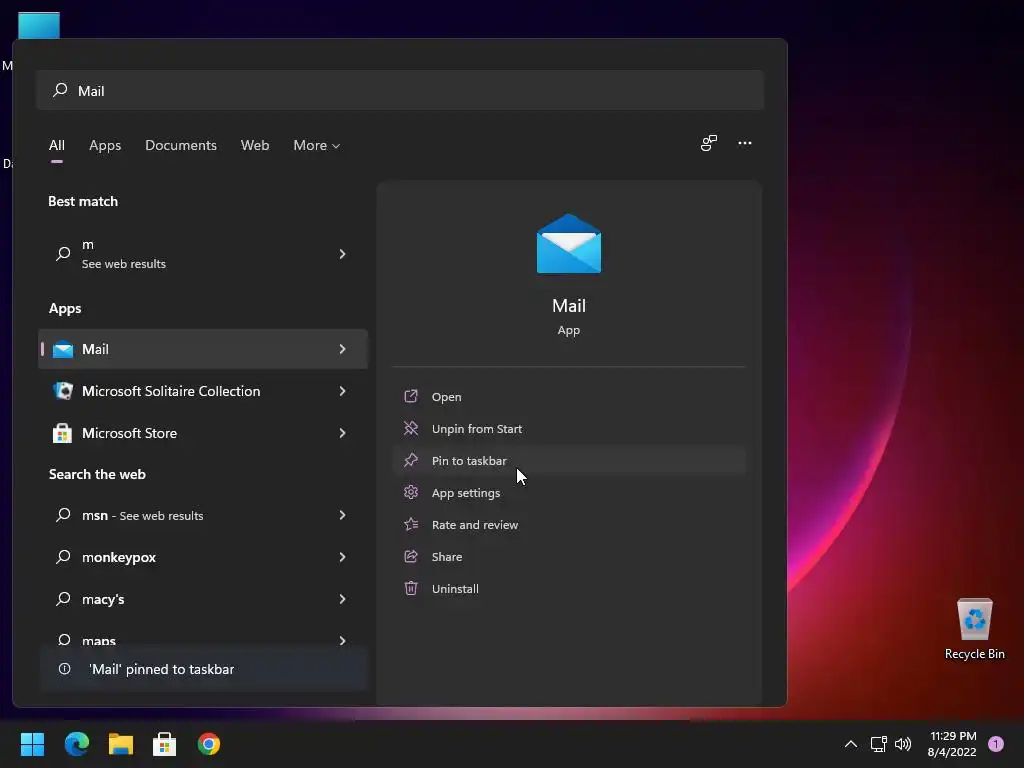This screenshot has width=1024, height=768.
Task: Open Microsoft Store icon on taskbar
Action: [165, 744]
